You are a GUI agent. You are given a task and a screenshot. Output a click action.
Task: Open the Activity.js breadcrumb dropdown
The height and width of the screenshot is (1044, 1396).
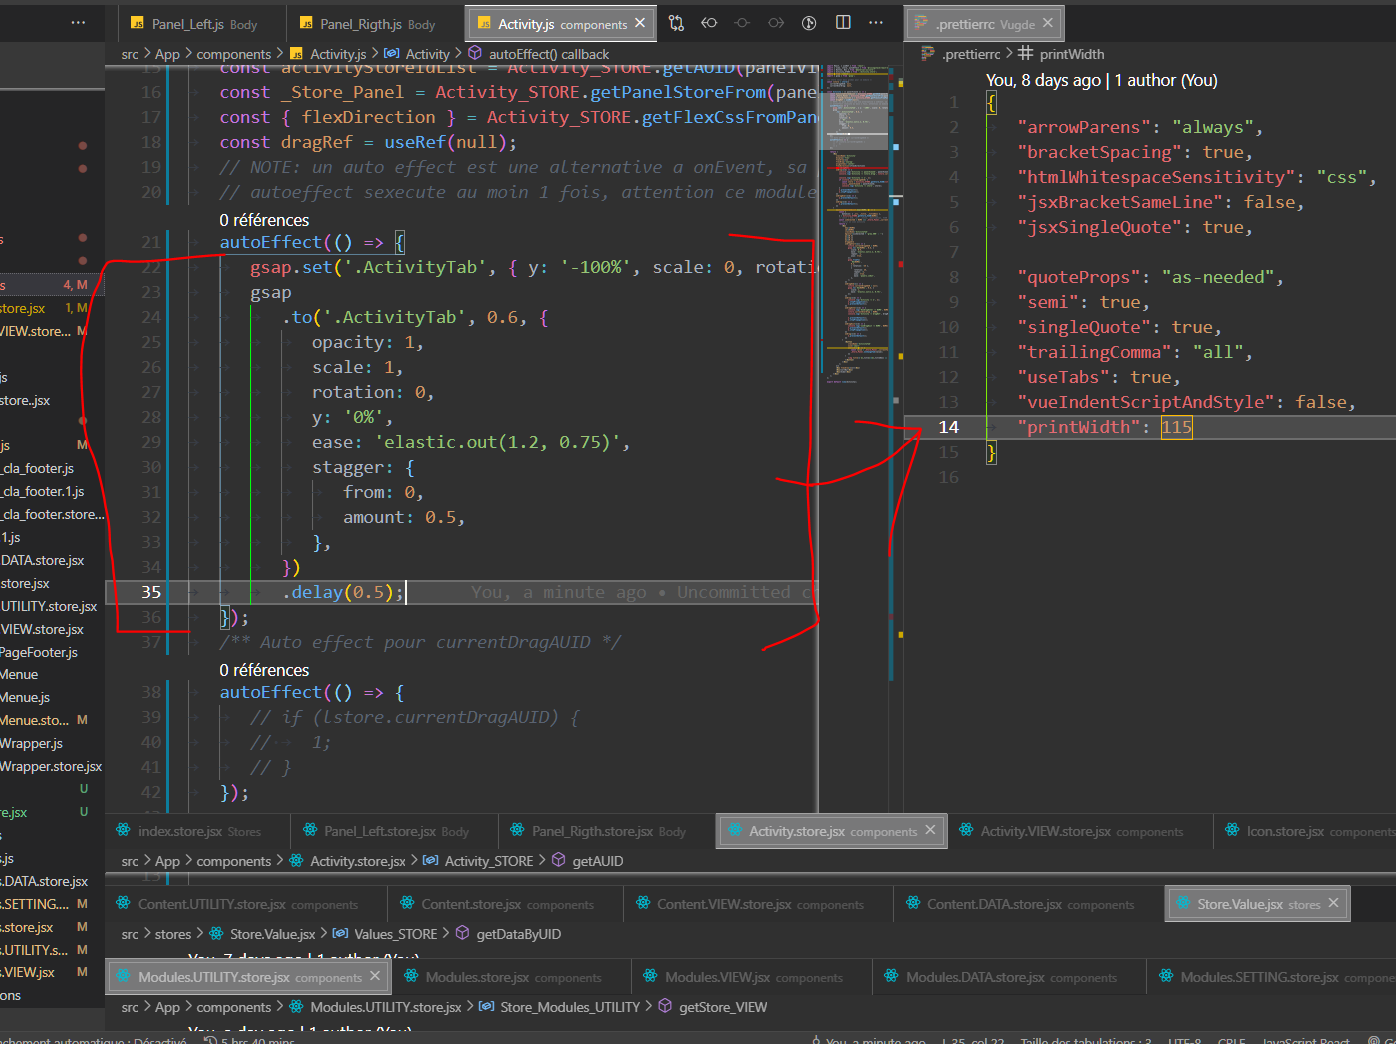(x=328, y=54)
